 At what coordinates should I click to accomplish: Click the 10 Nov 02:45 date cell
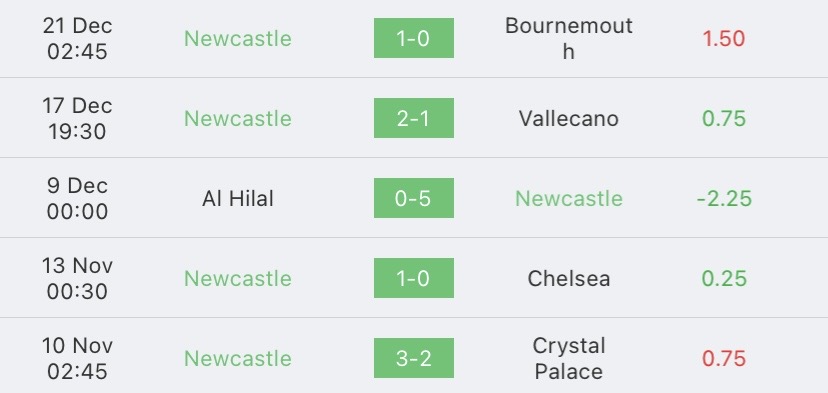(x=77, y=359)
